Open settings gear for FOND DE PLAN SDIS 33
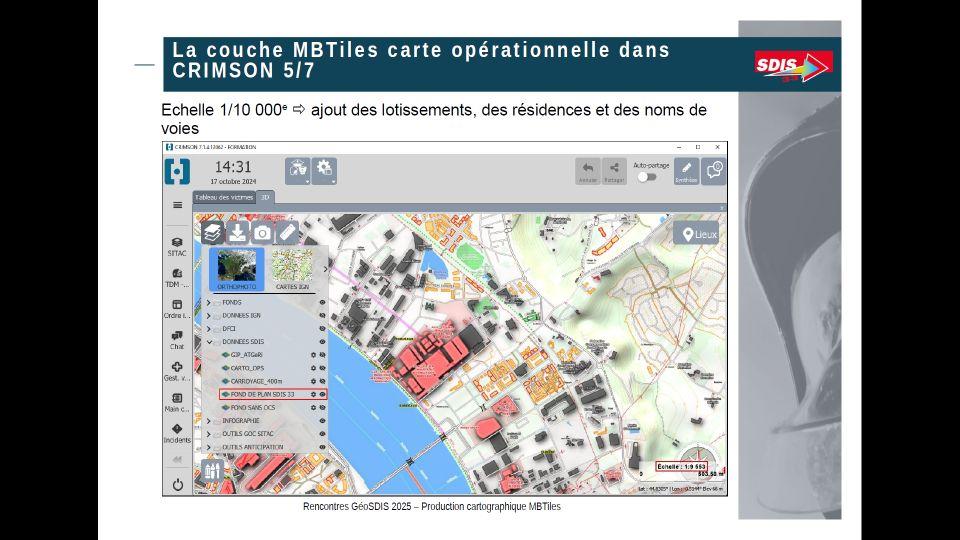Screen dimensions: 960x540 313,394
